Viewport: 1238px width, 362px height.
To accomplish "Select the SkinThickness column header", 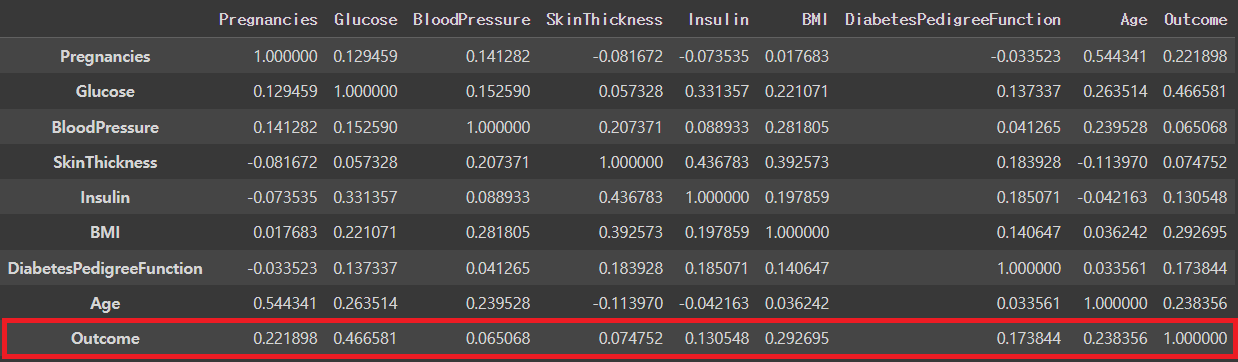I will 604,20.
